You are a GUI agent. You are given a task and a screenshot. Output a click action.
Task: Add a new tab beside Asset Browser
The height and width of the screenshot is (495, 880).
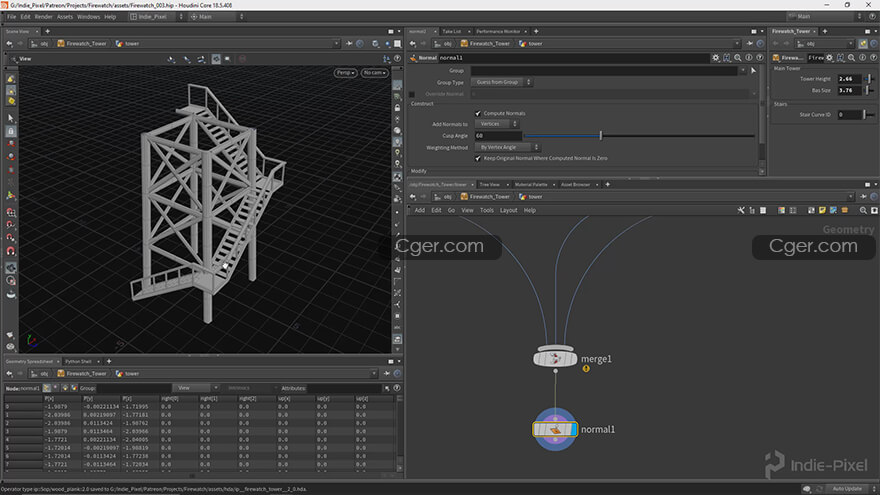click(607, 185)
